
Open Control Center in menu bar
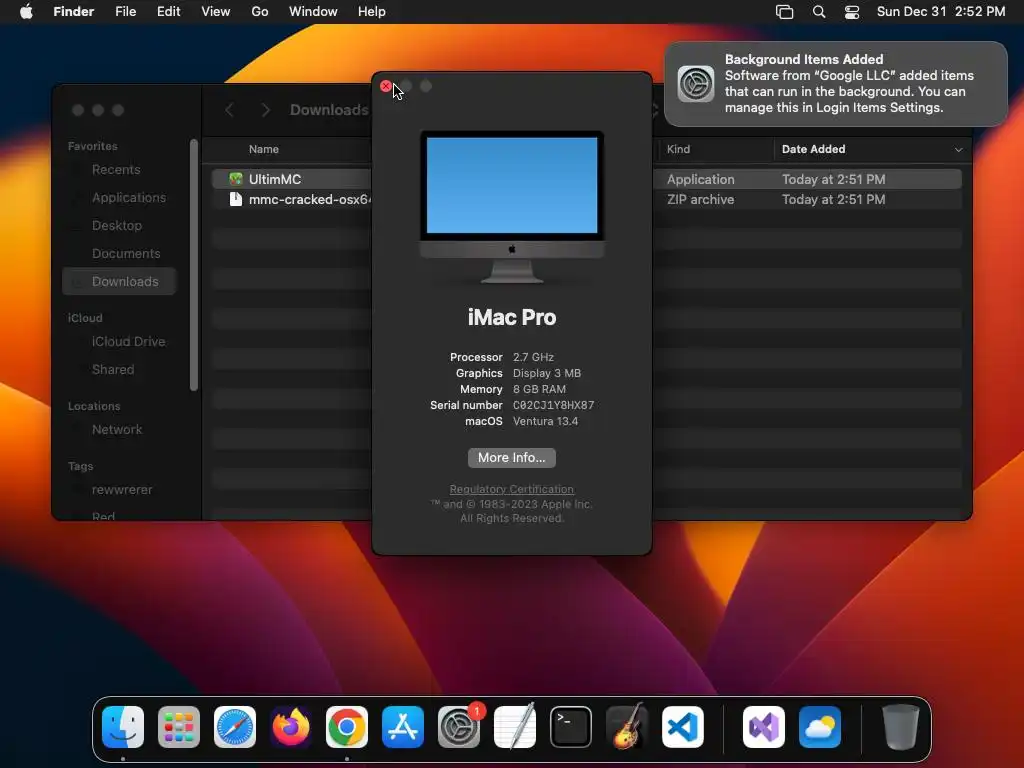[852, 12]
